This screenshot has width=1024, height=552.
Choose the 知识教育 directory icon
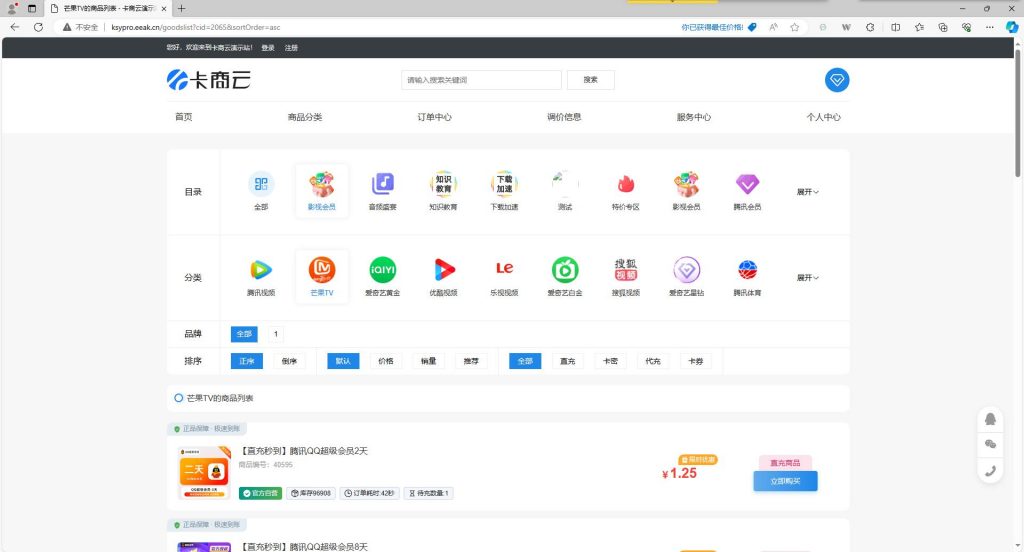443,184
